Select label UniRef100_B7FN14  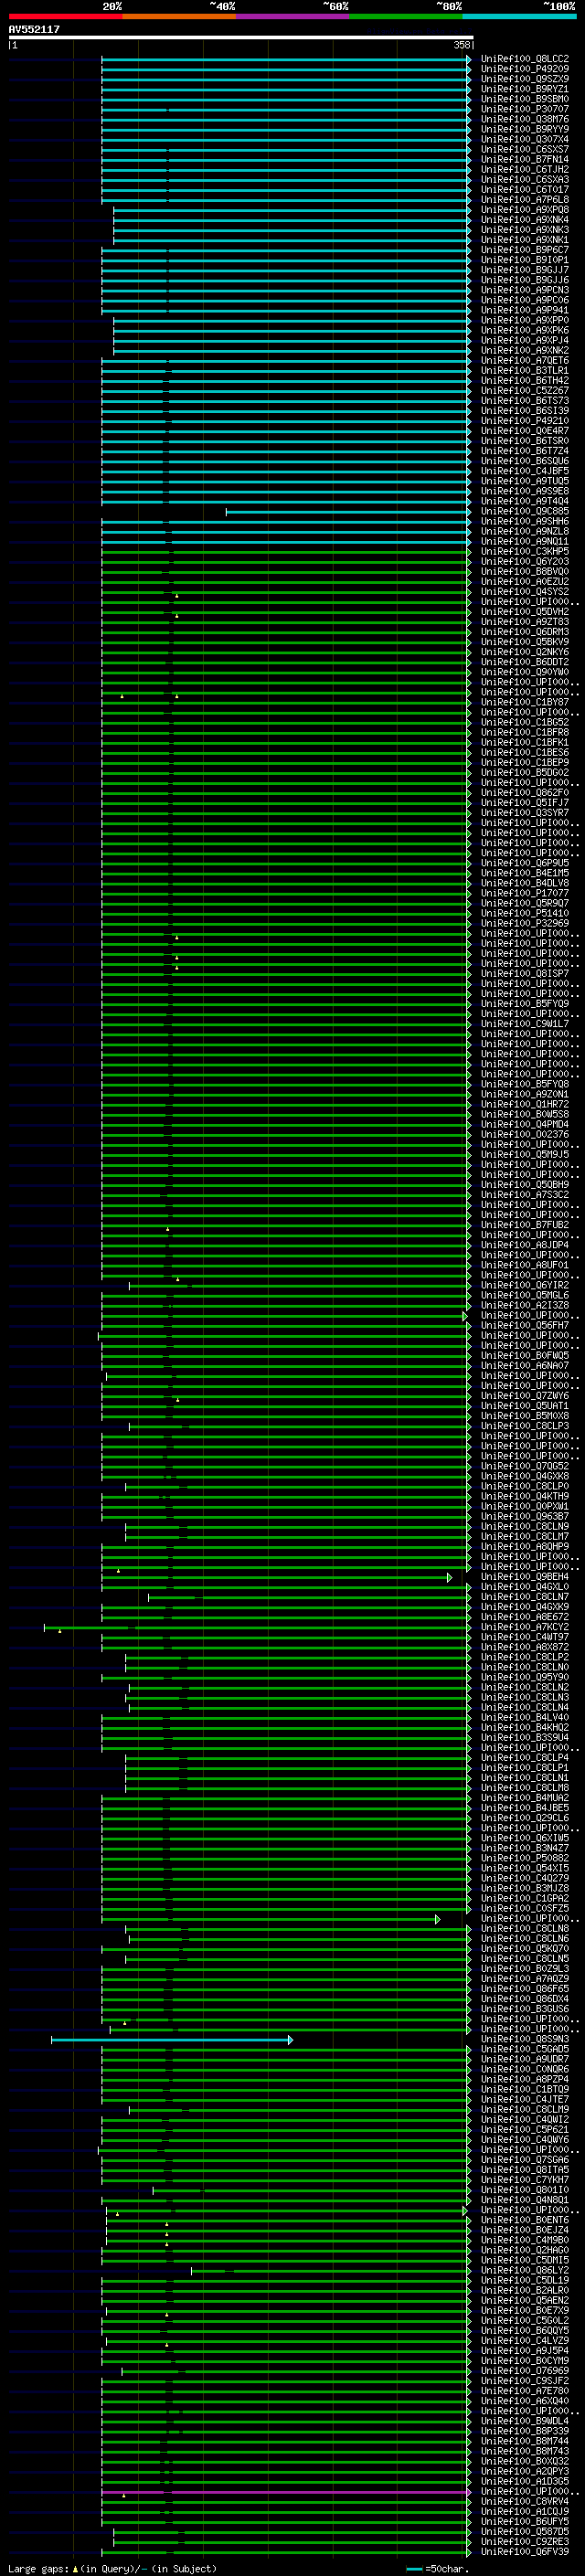525,159
